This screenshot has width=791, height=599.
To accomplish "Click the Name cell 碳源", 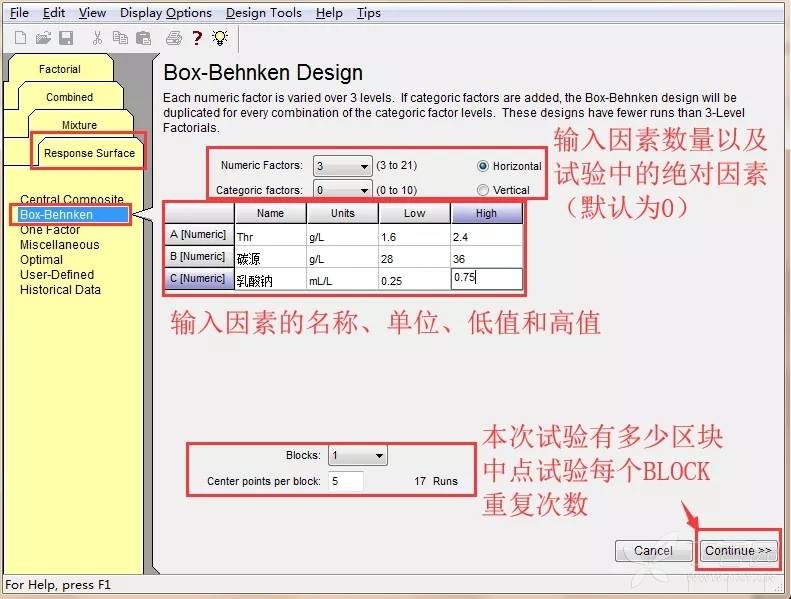I will [270, 258].
